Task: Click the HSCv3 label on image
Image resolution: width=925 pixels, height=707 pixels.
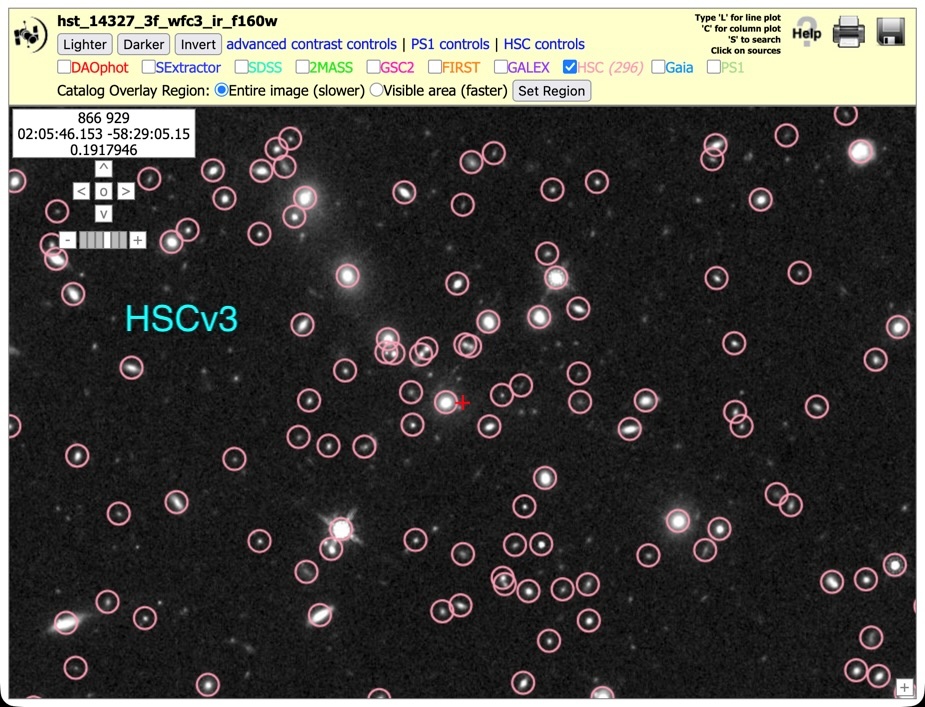Action: pos(182,319)
